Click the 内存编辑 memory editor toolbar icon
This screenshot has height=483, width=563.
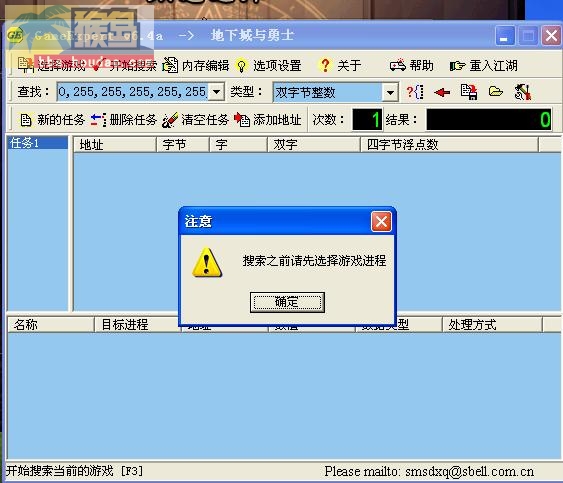pyautogui.click(x=170, y=65)
